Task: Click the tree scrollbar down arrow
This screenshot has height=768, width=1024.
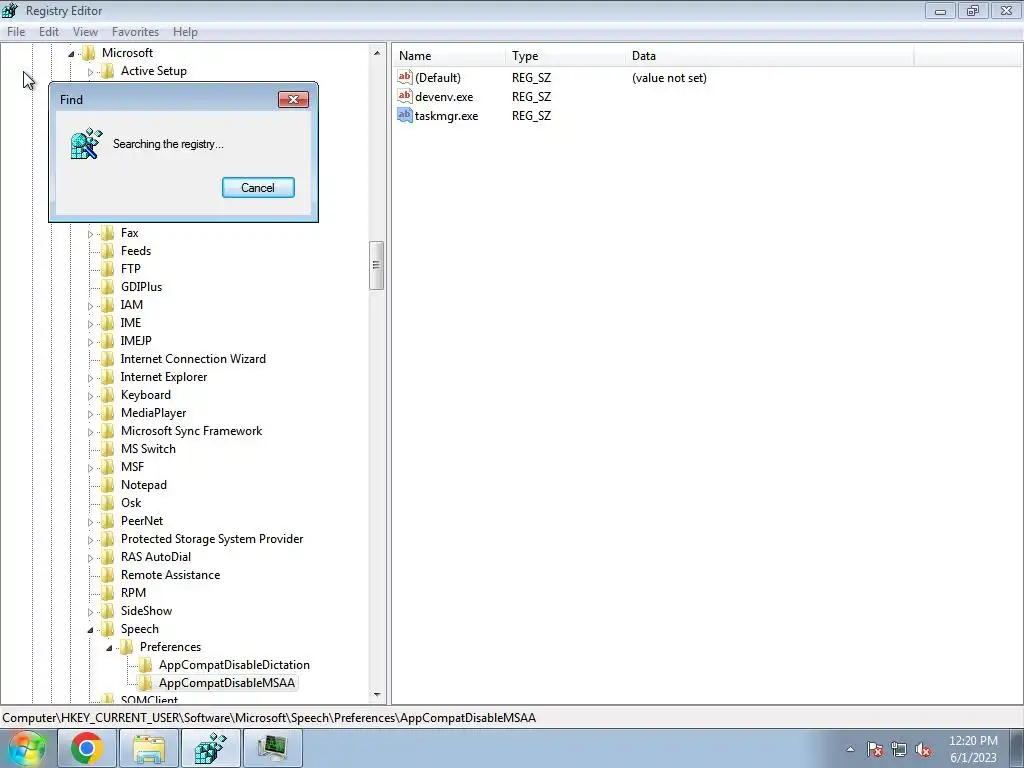Action: pos(377,695)
